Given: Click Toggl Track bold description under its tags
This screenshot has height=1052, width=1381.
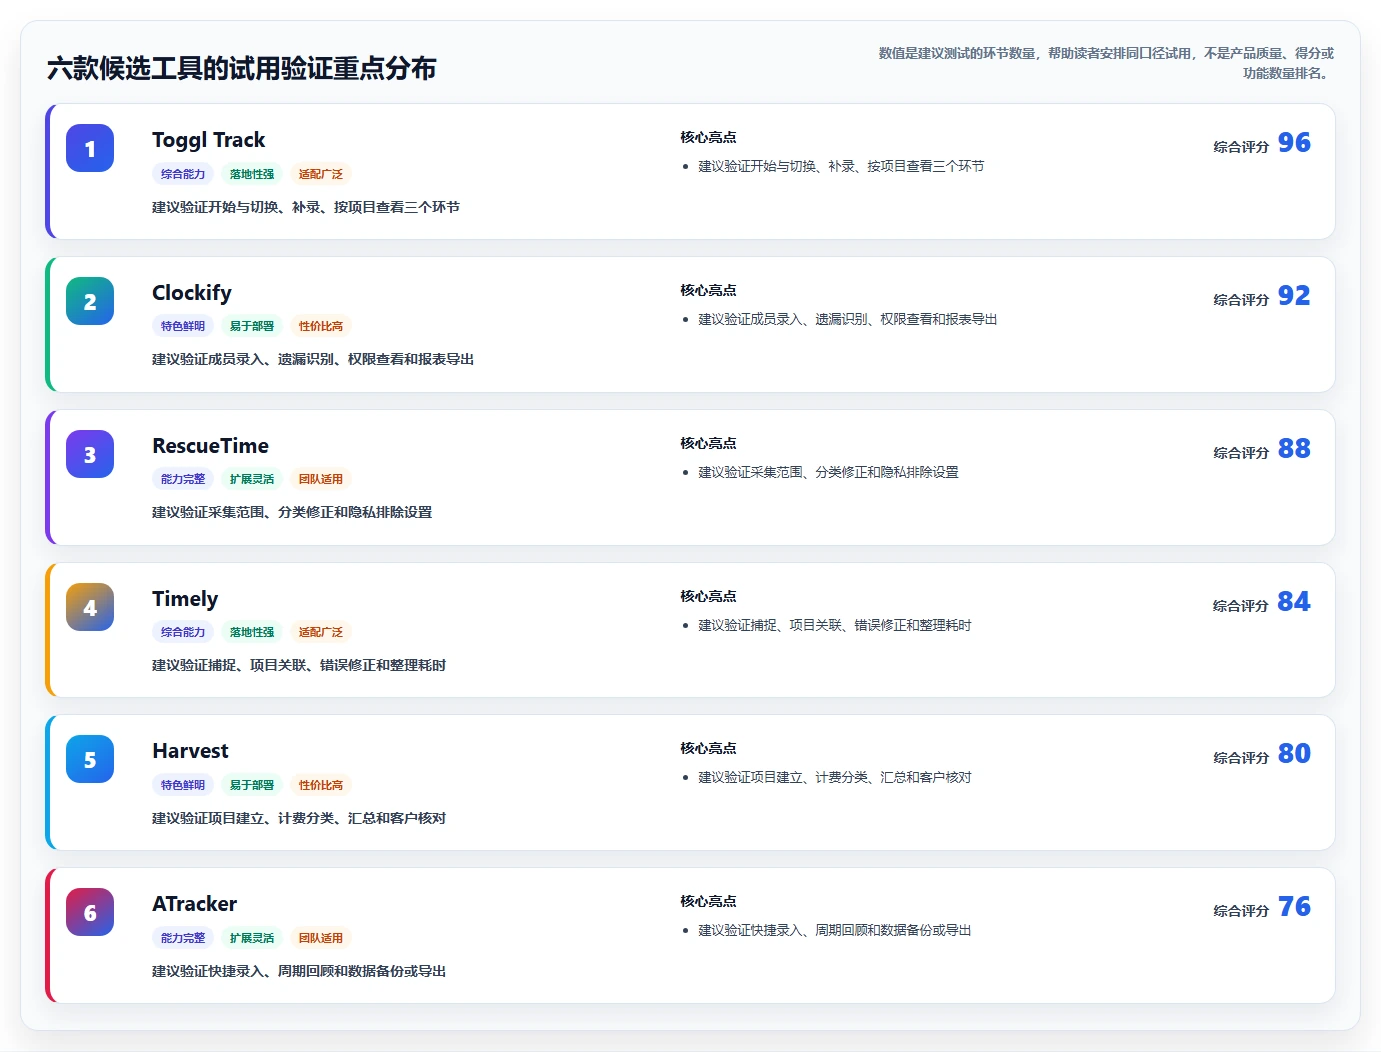Looking at the screenshot, I should (306, 207).
